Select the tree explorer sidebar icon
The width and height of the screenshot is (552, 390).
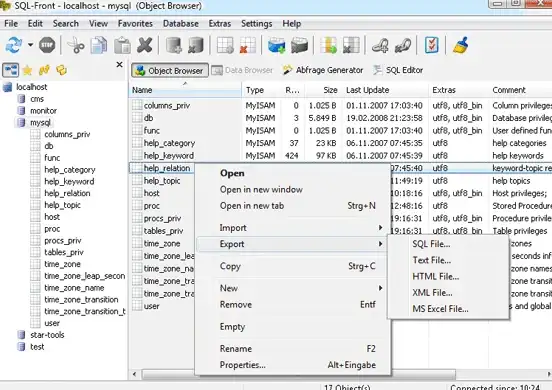coord(11,70)
